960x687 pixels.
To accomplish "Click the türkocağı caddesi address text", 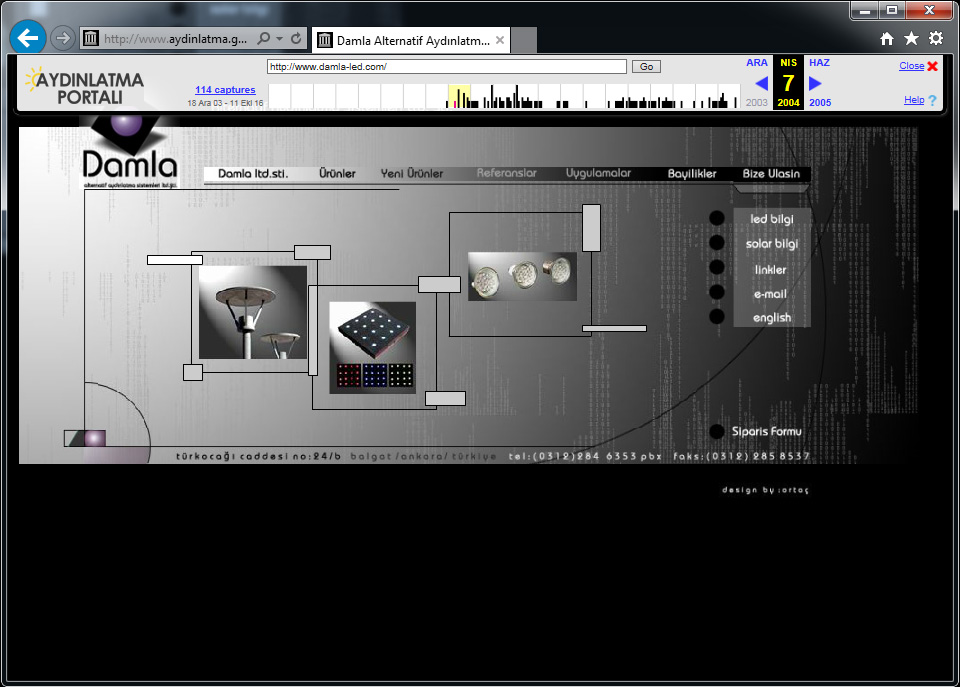I will pos(258,457).
